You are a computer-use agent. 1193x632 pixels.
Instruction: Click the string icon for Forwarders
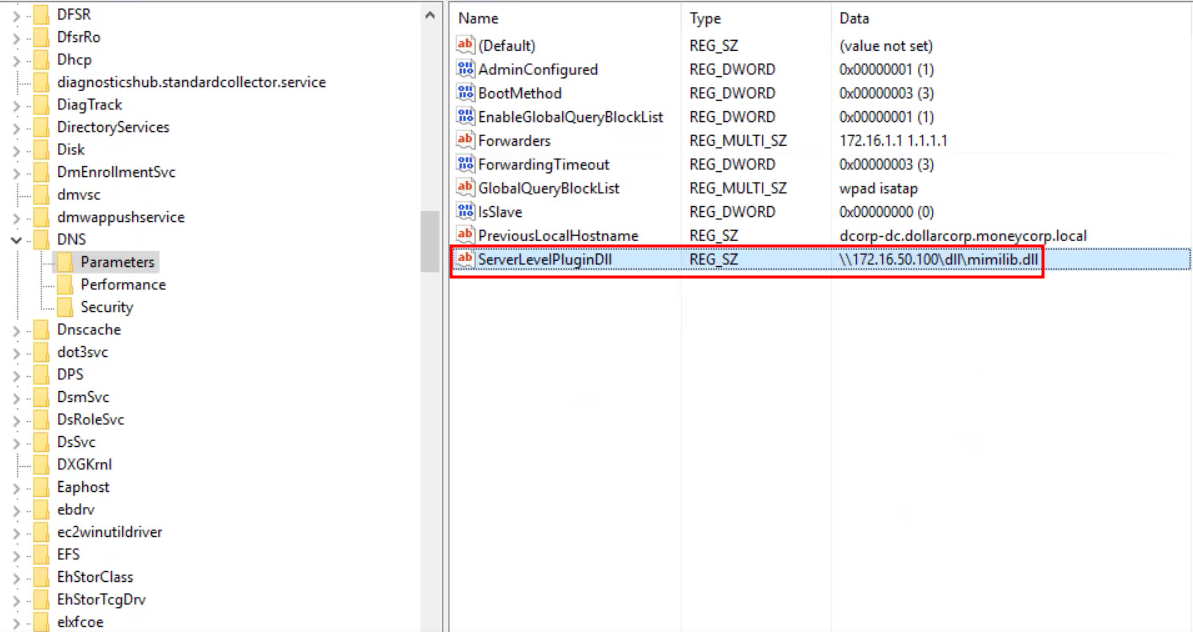click(x=465, y=140)
